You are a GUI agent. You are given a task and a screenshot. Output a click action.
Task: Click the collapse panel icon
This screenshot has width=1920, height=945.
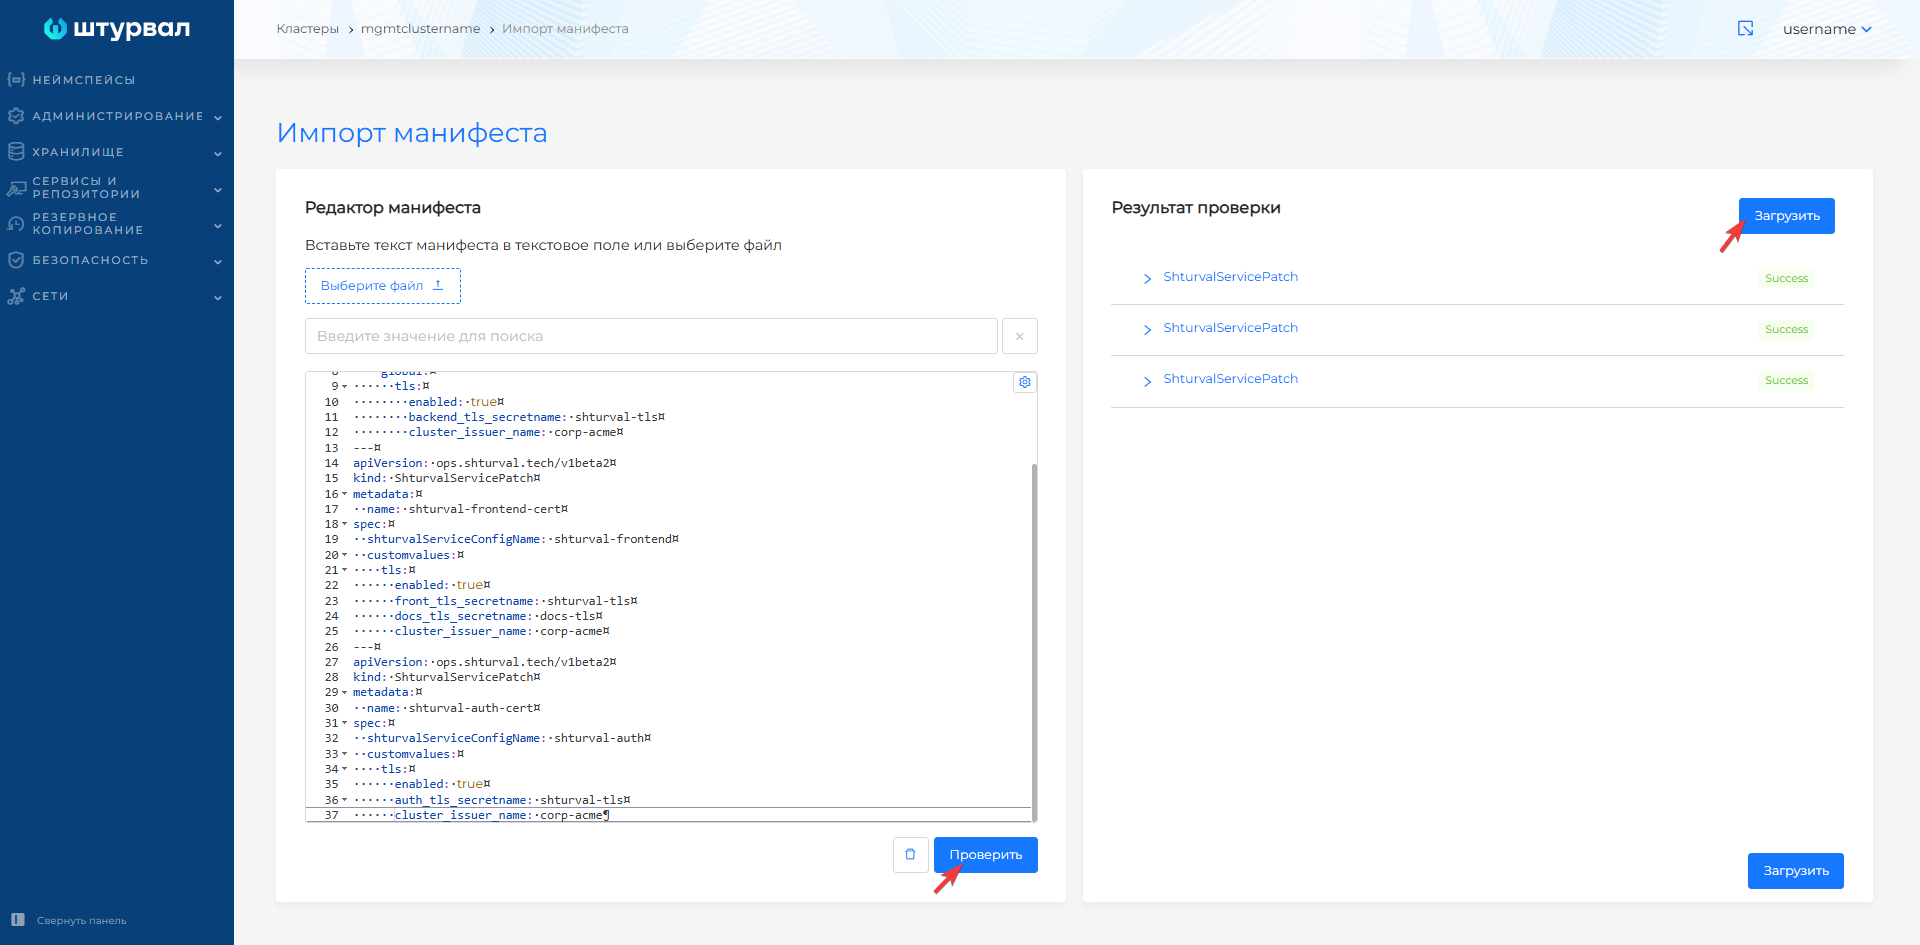point(18,920)
